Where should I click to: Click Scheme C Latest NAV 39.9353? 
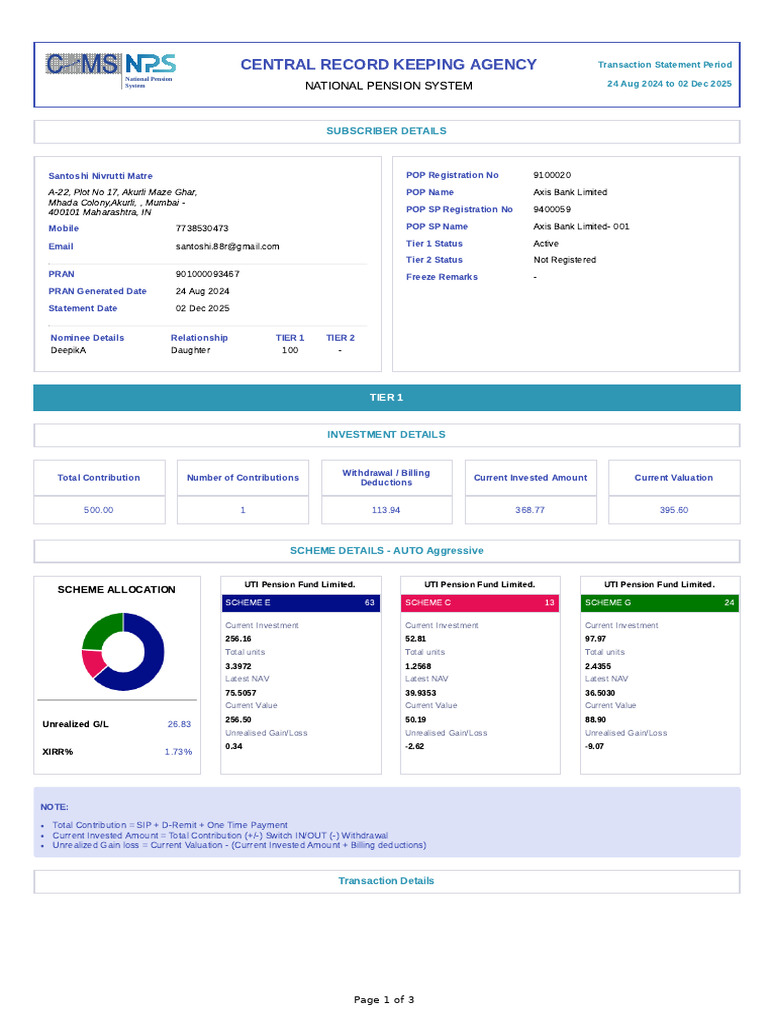coord(421,693)
